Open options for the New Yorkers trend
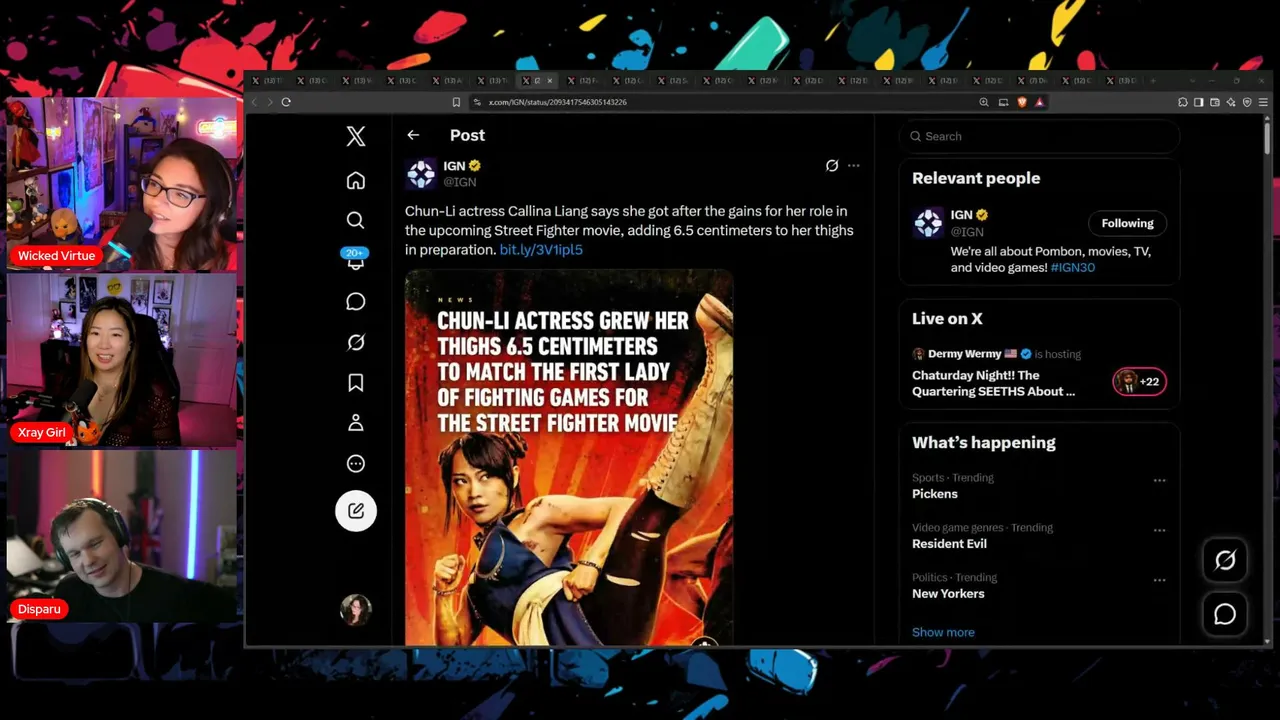Viewport: 1280px width, 720px height. (1159, 580)
